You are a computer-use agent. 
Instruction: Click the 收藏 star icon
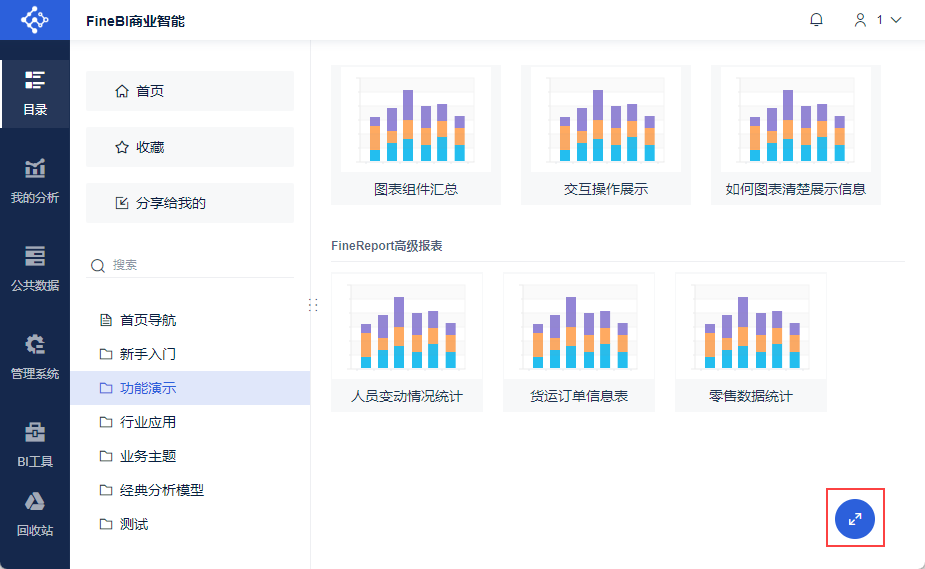[x=122, y=147]
